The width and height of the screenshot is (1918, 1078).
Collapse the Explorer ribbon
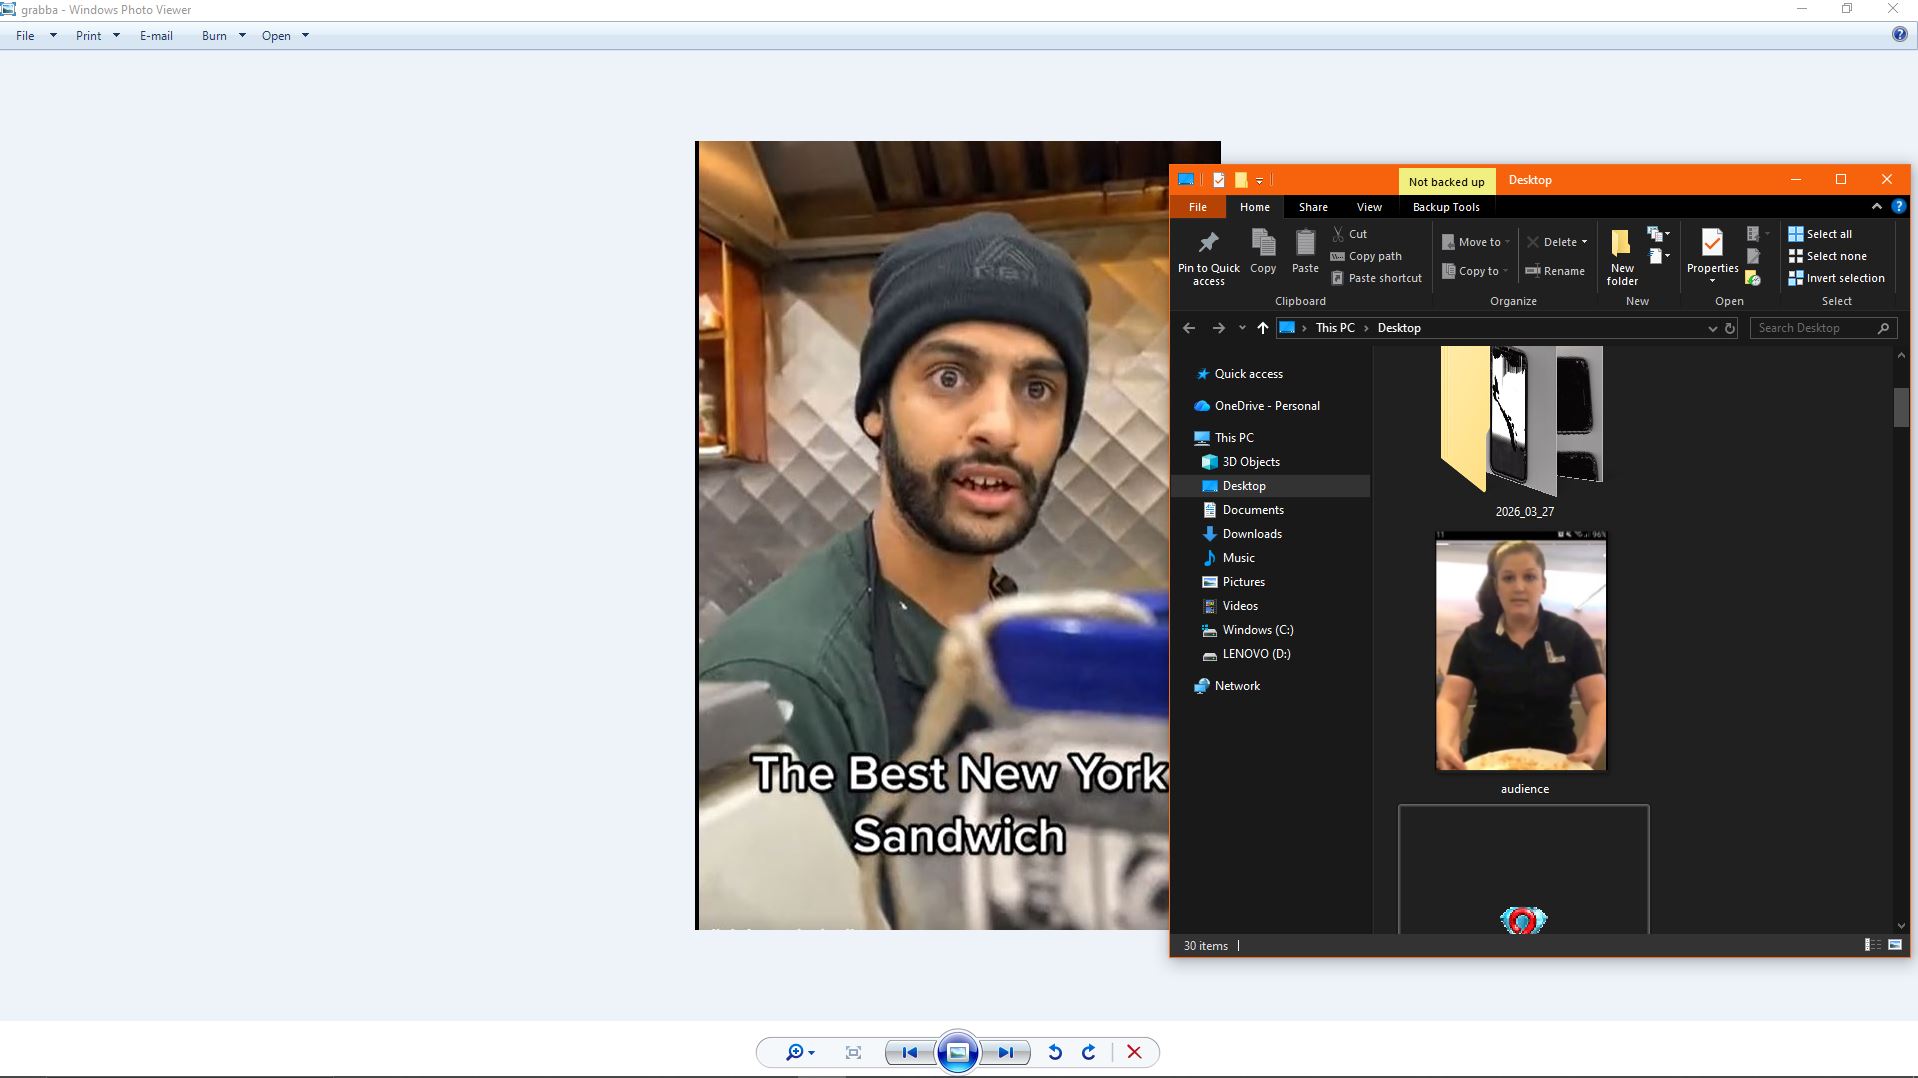click(1877, 207)
